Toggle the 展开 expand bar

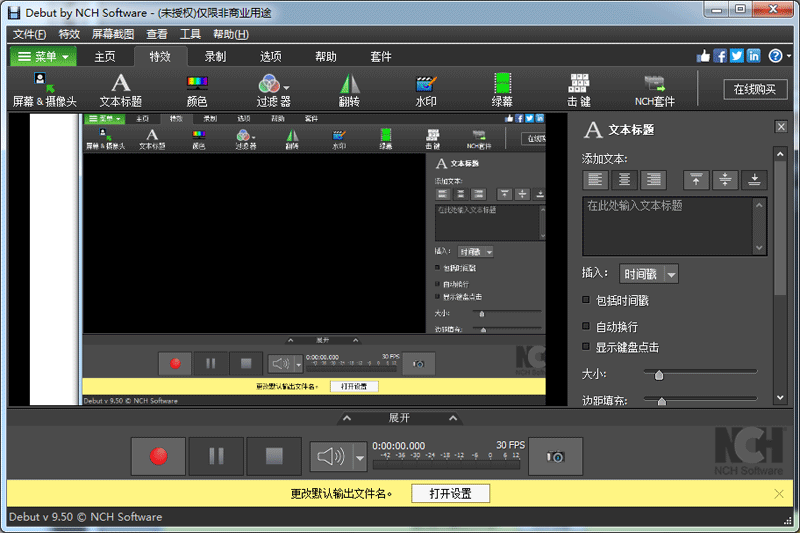coord(399,418)
